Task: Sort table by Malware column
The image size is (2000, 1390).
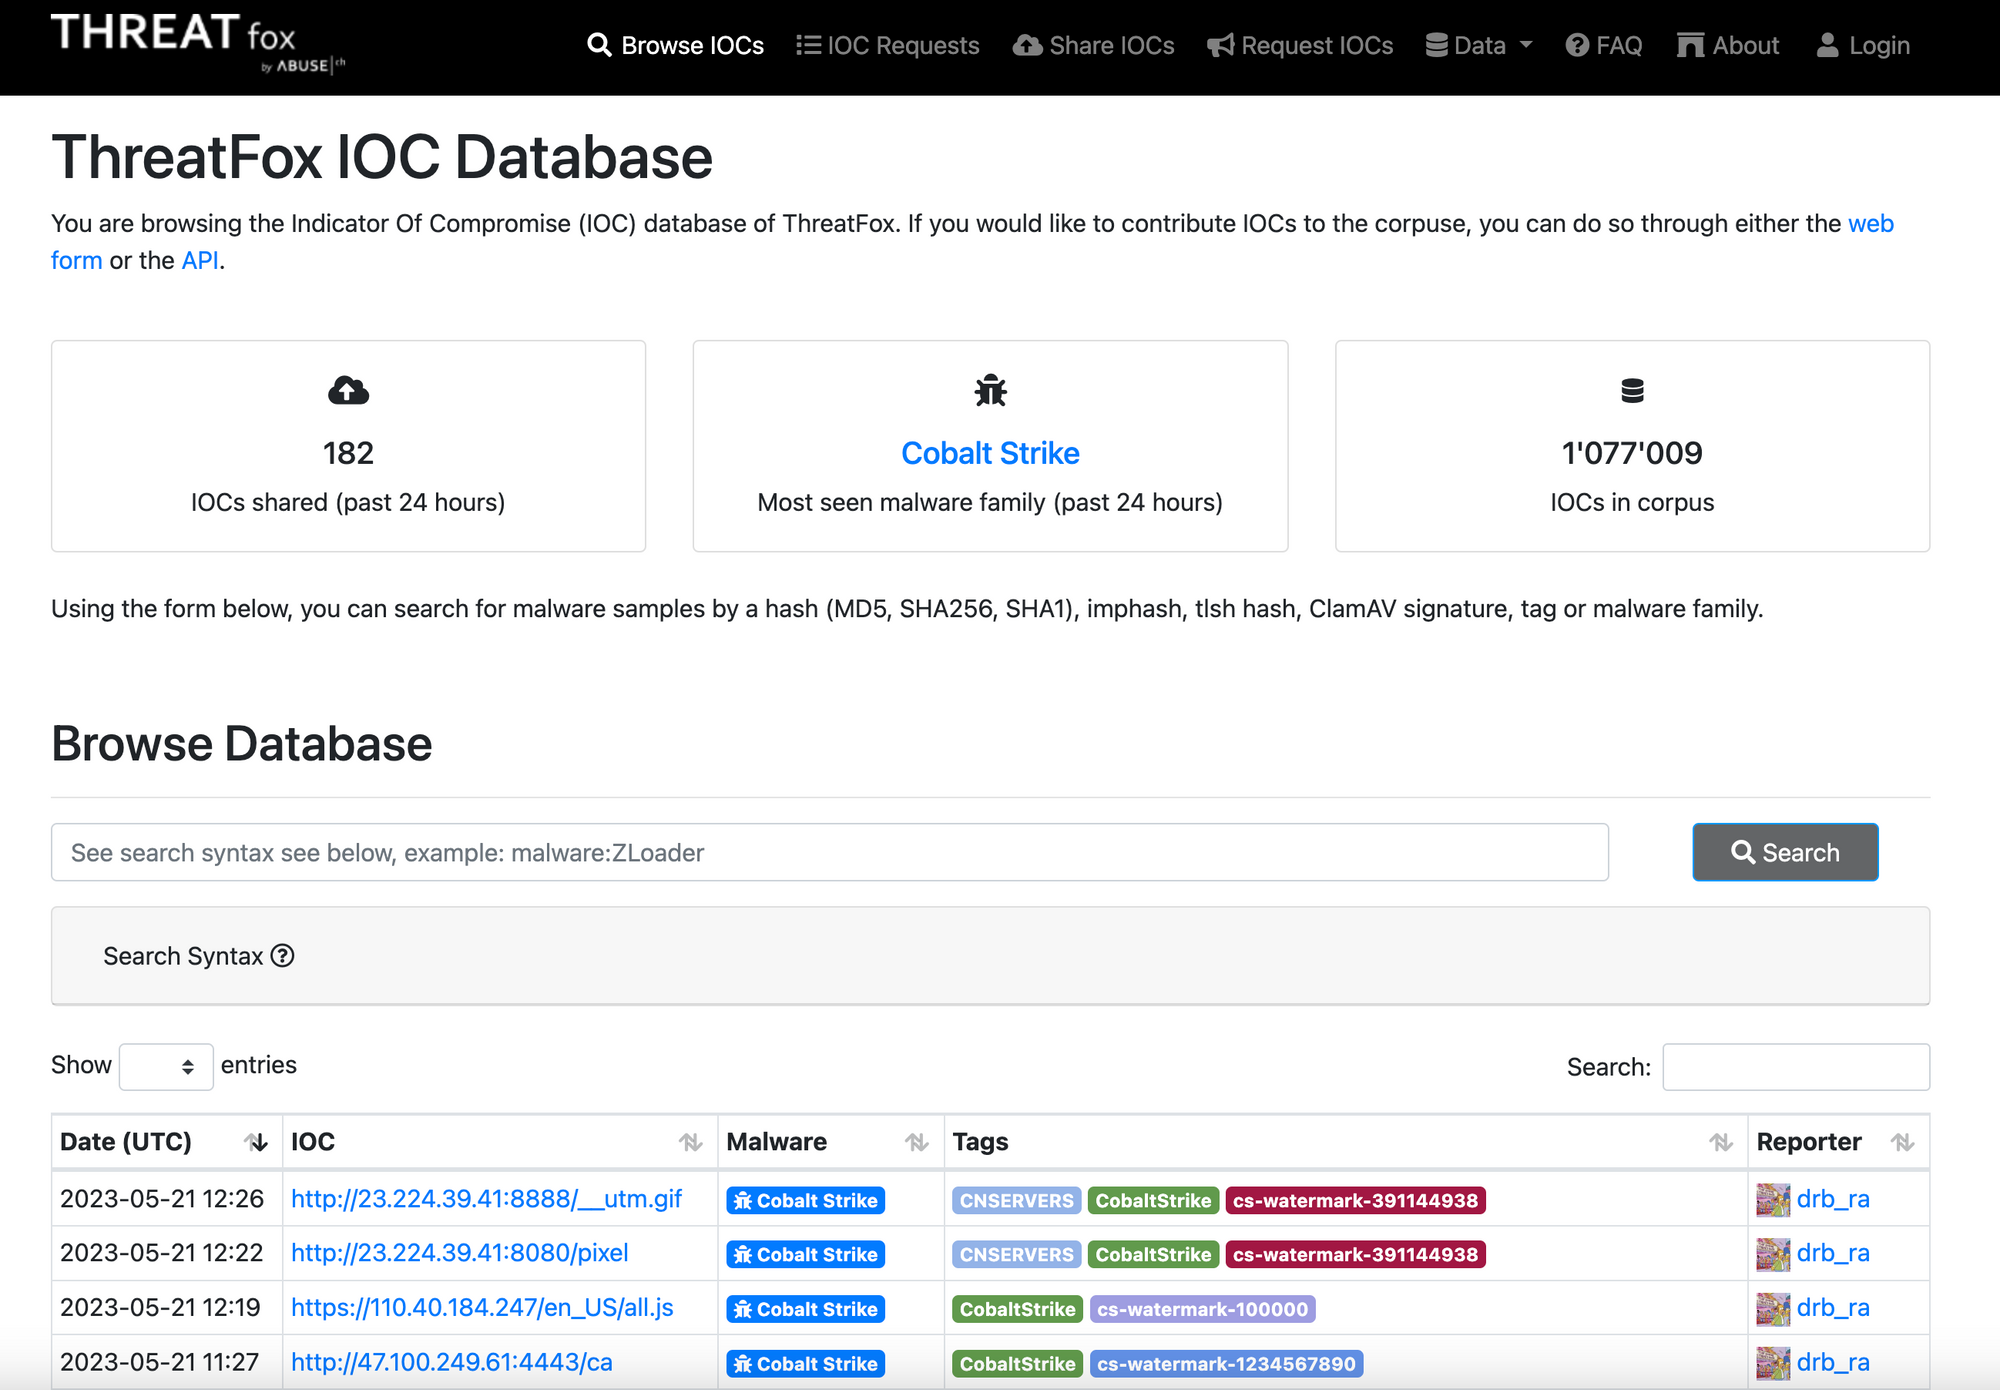Action: coord(830,1142)
